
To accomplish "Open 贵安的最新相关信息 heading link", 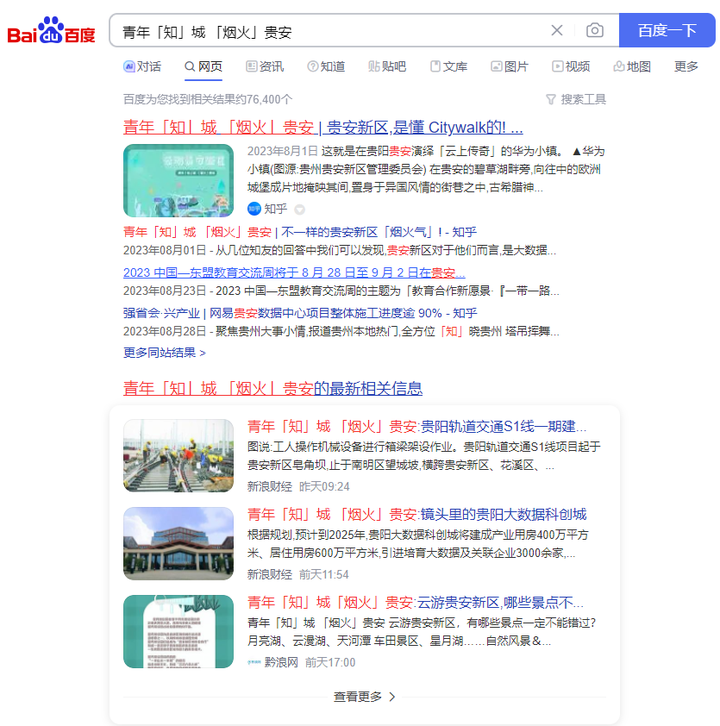I will (x=273, y=388).
